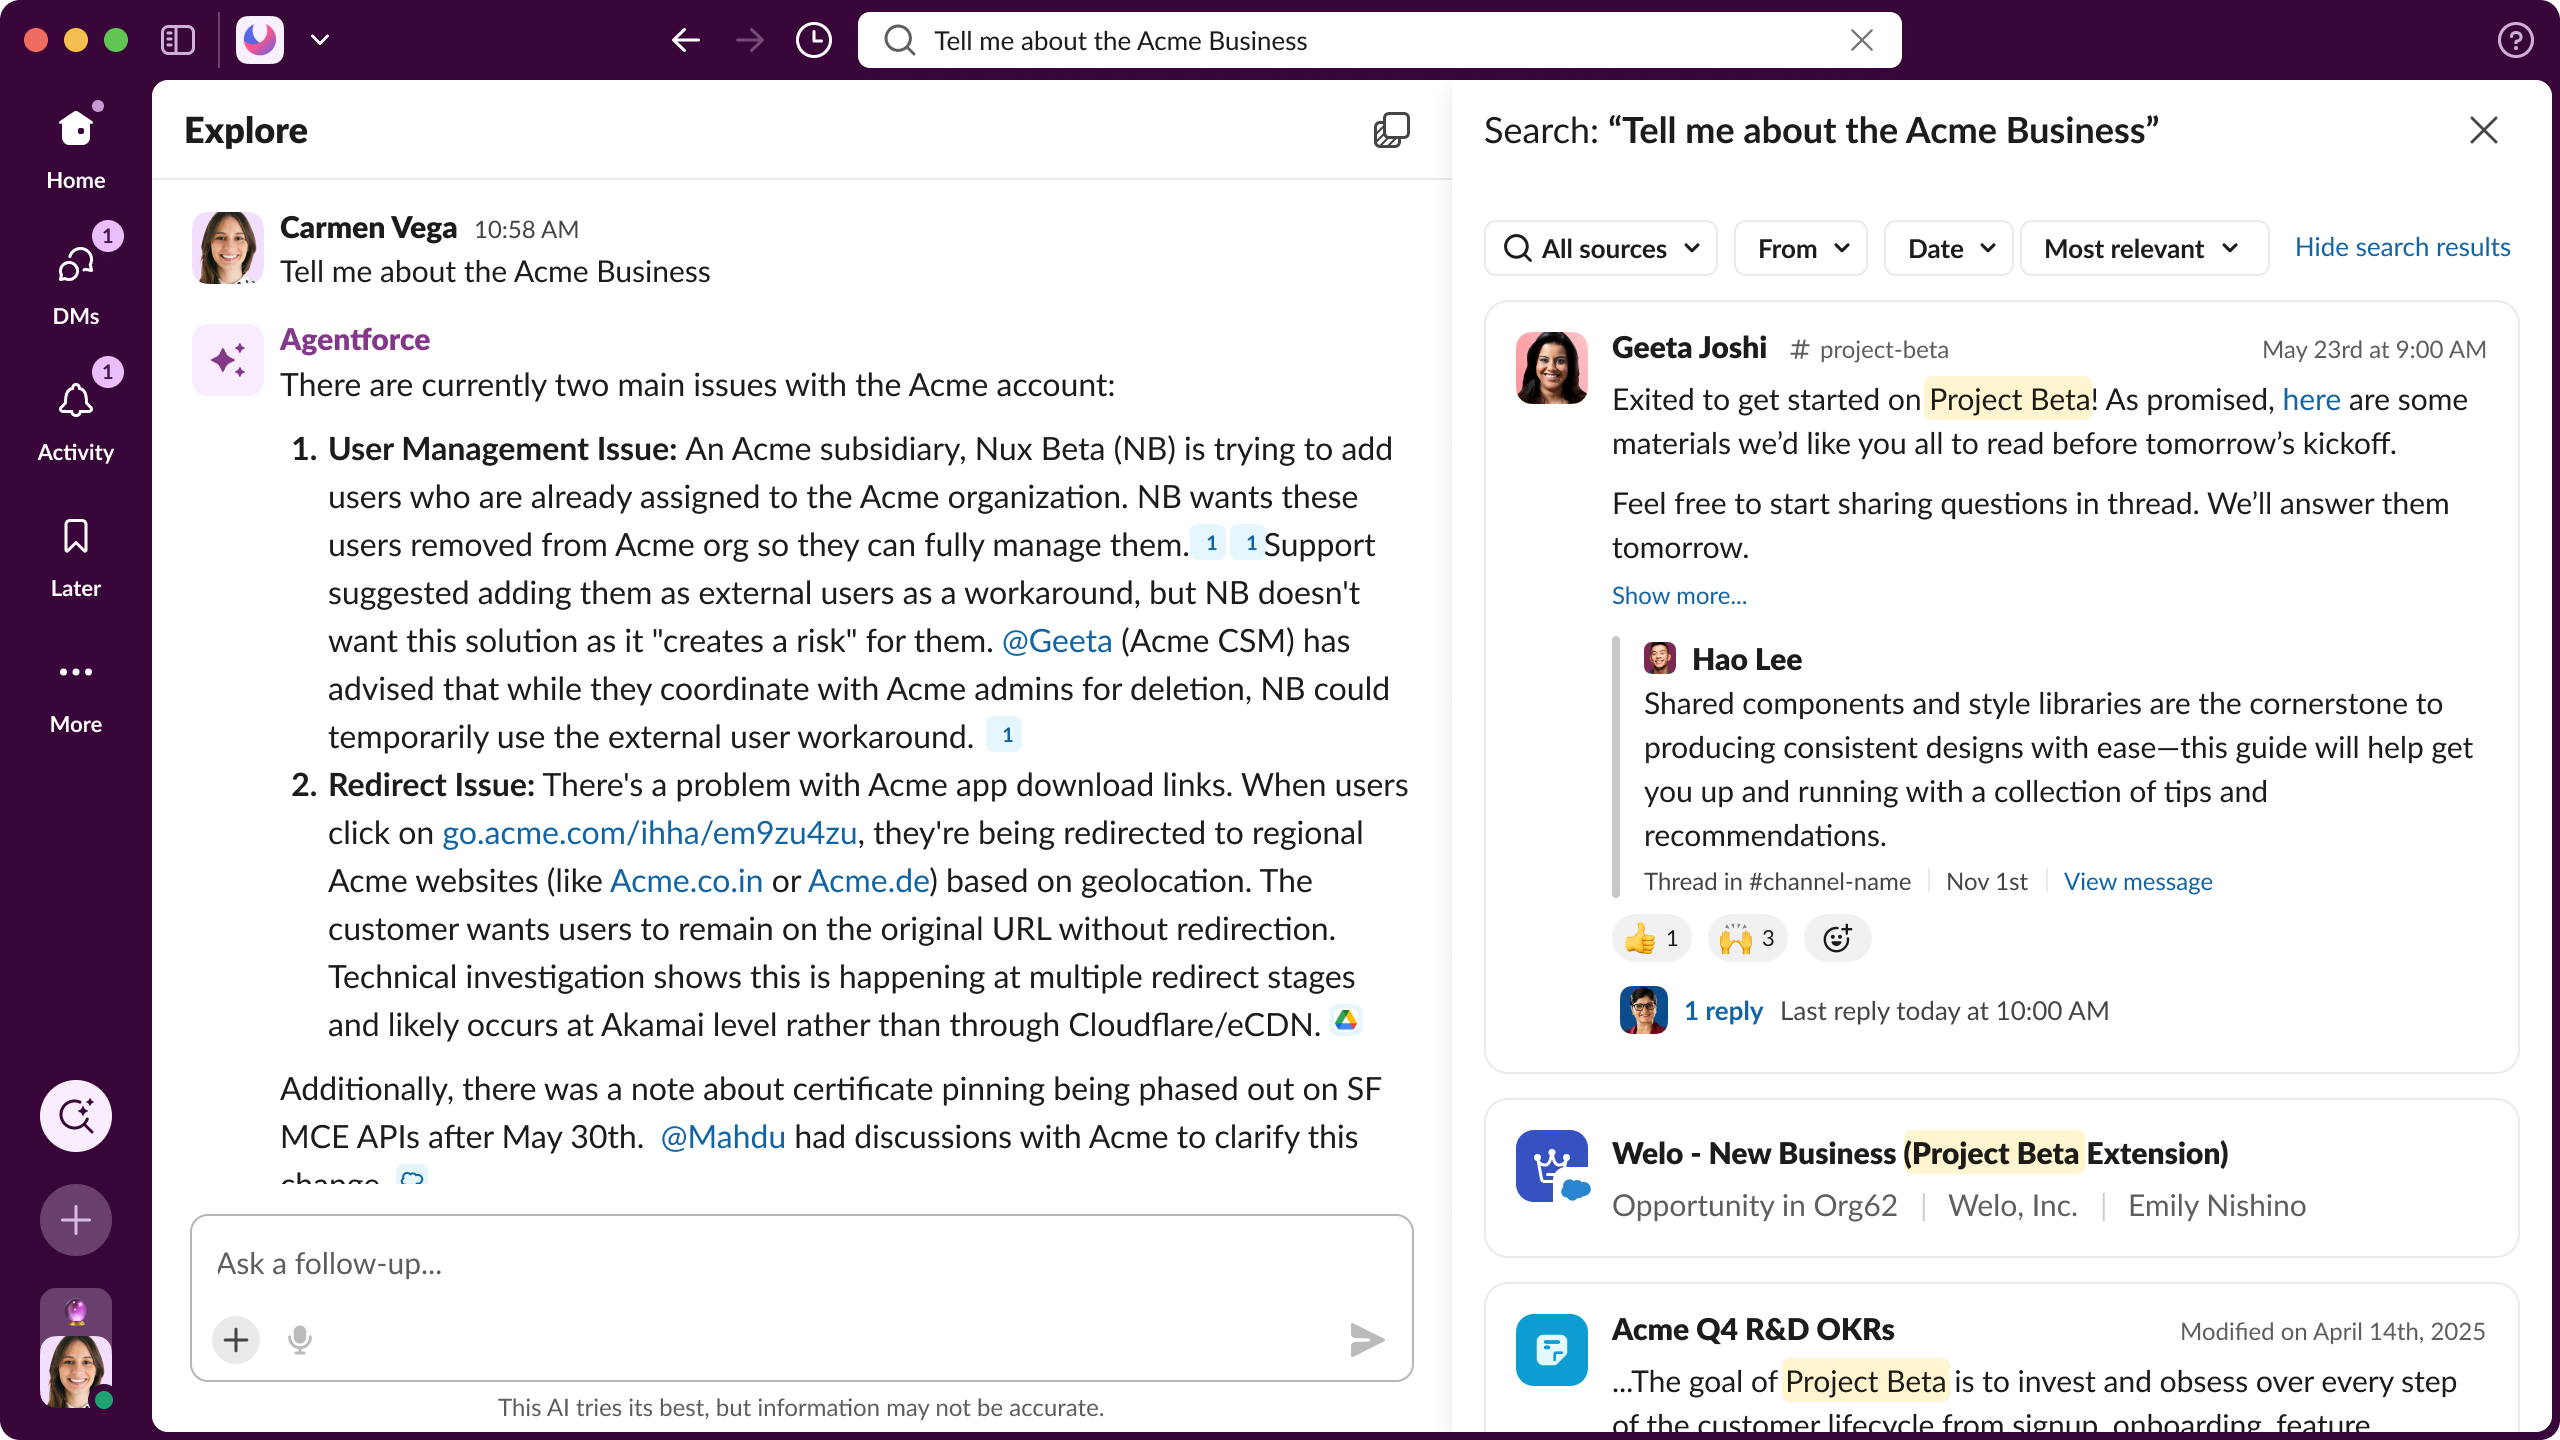The height and width of the screenshot is (1440, 2560).
Task: Open the Acme.co.in link
Action: [x=686, y=881]
